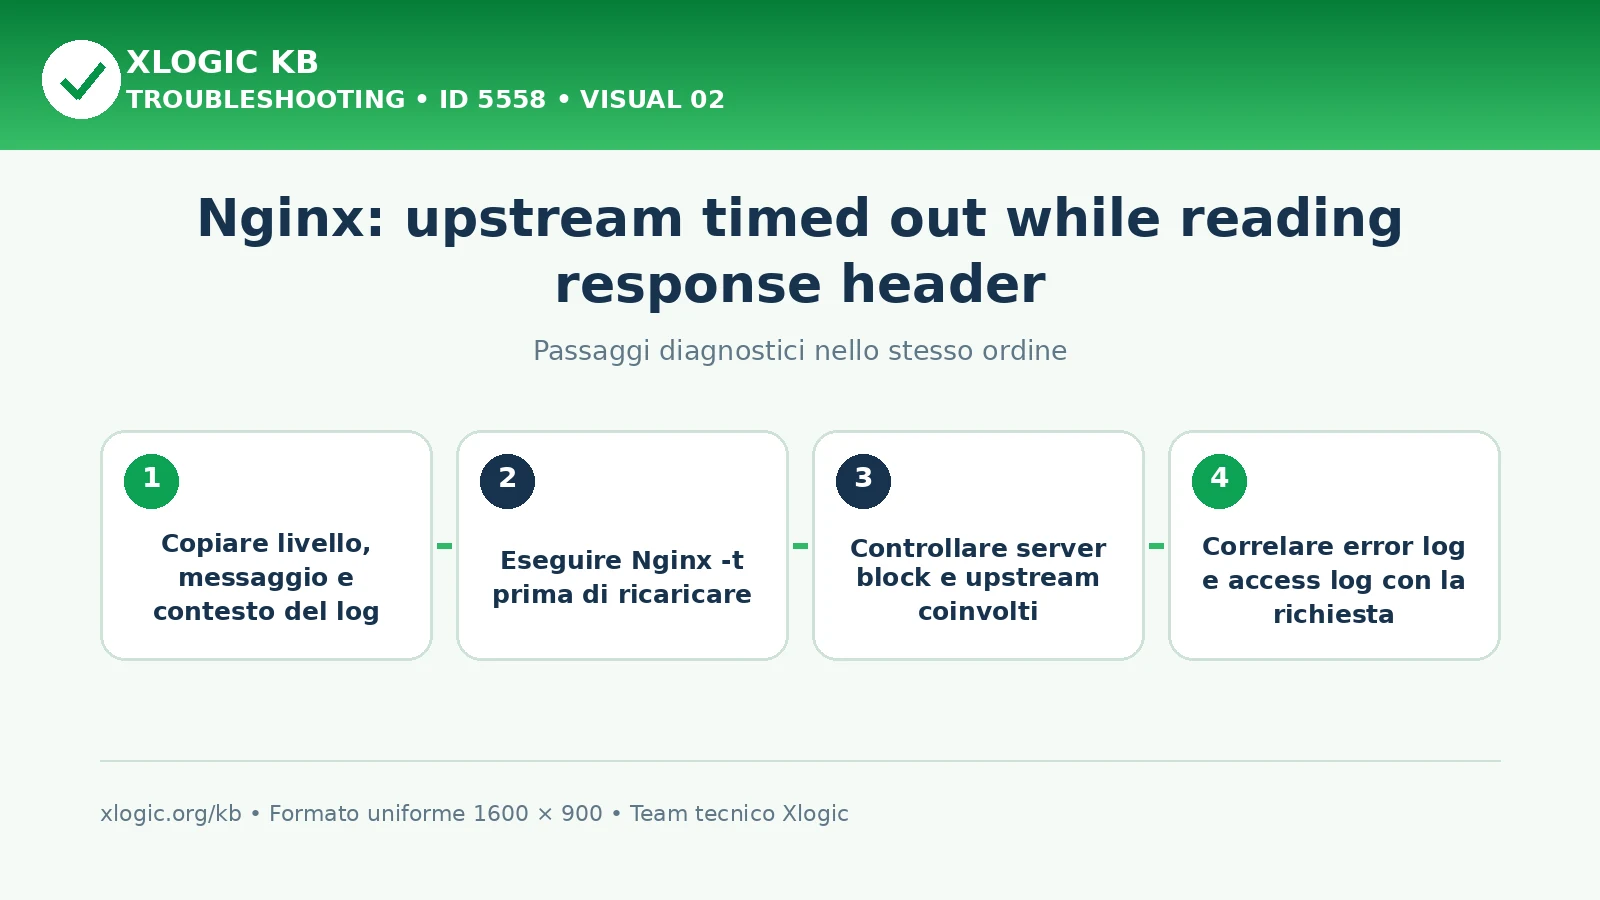Select the TROUBLESHOOTING • ID 5558 • VISUAL 02 line
Screen dimensions: 1600x900
[x=425, y=100]
